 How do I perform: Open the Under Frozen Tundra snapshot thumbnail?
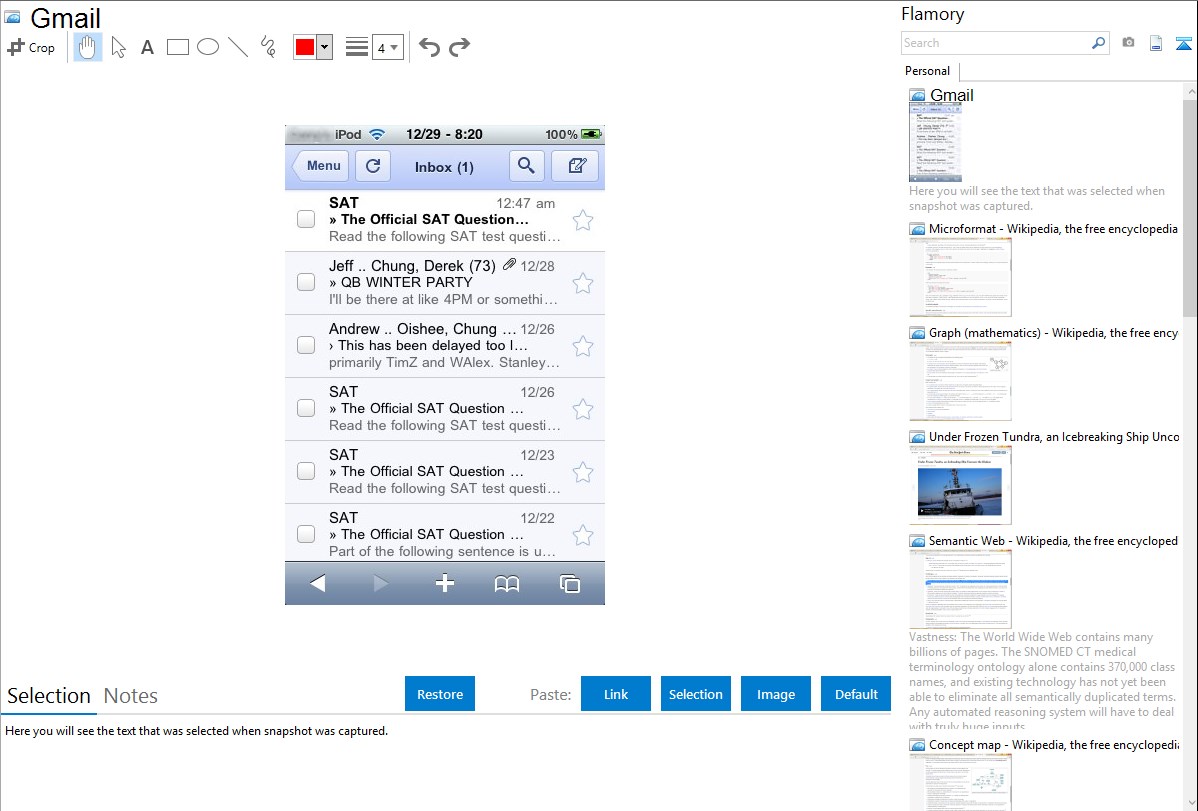coord(960,485)
